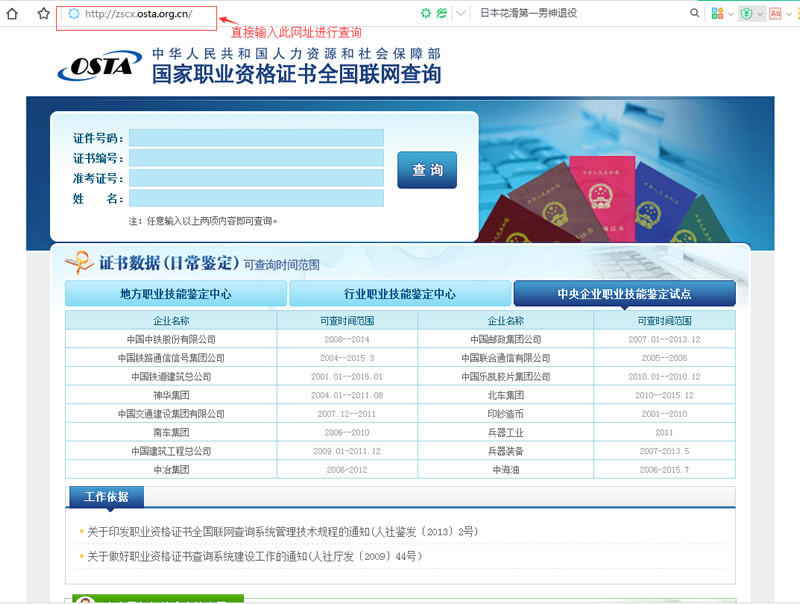This screenshot has width=800, height=604.
Task: Click the magnifier search icon
Action: coord(694,13)
